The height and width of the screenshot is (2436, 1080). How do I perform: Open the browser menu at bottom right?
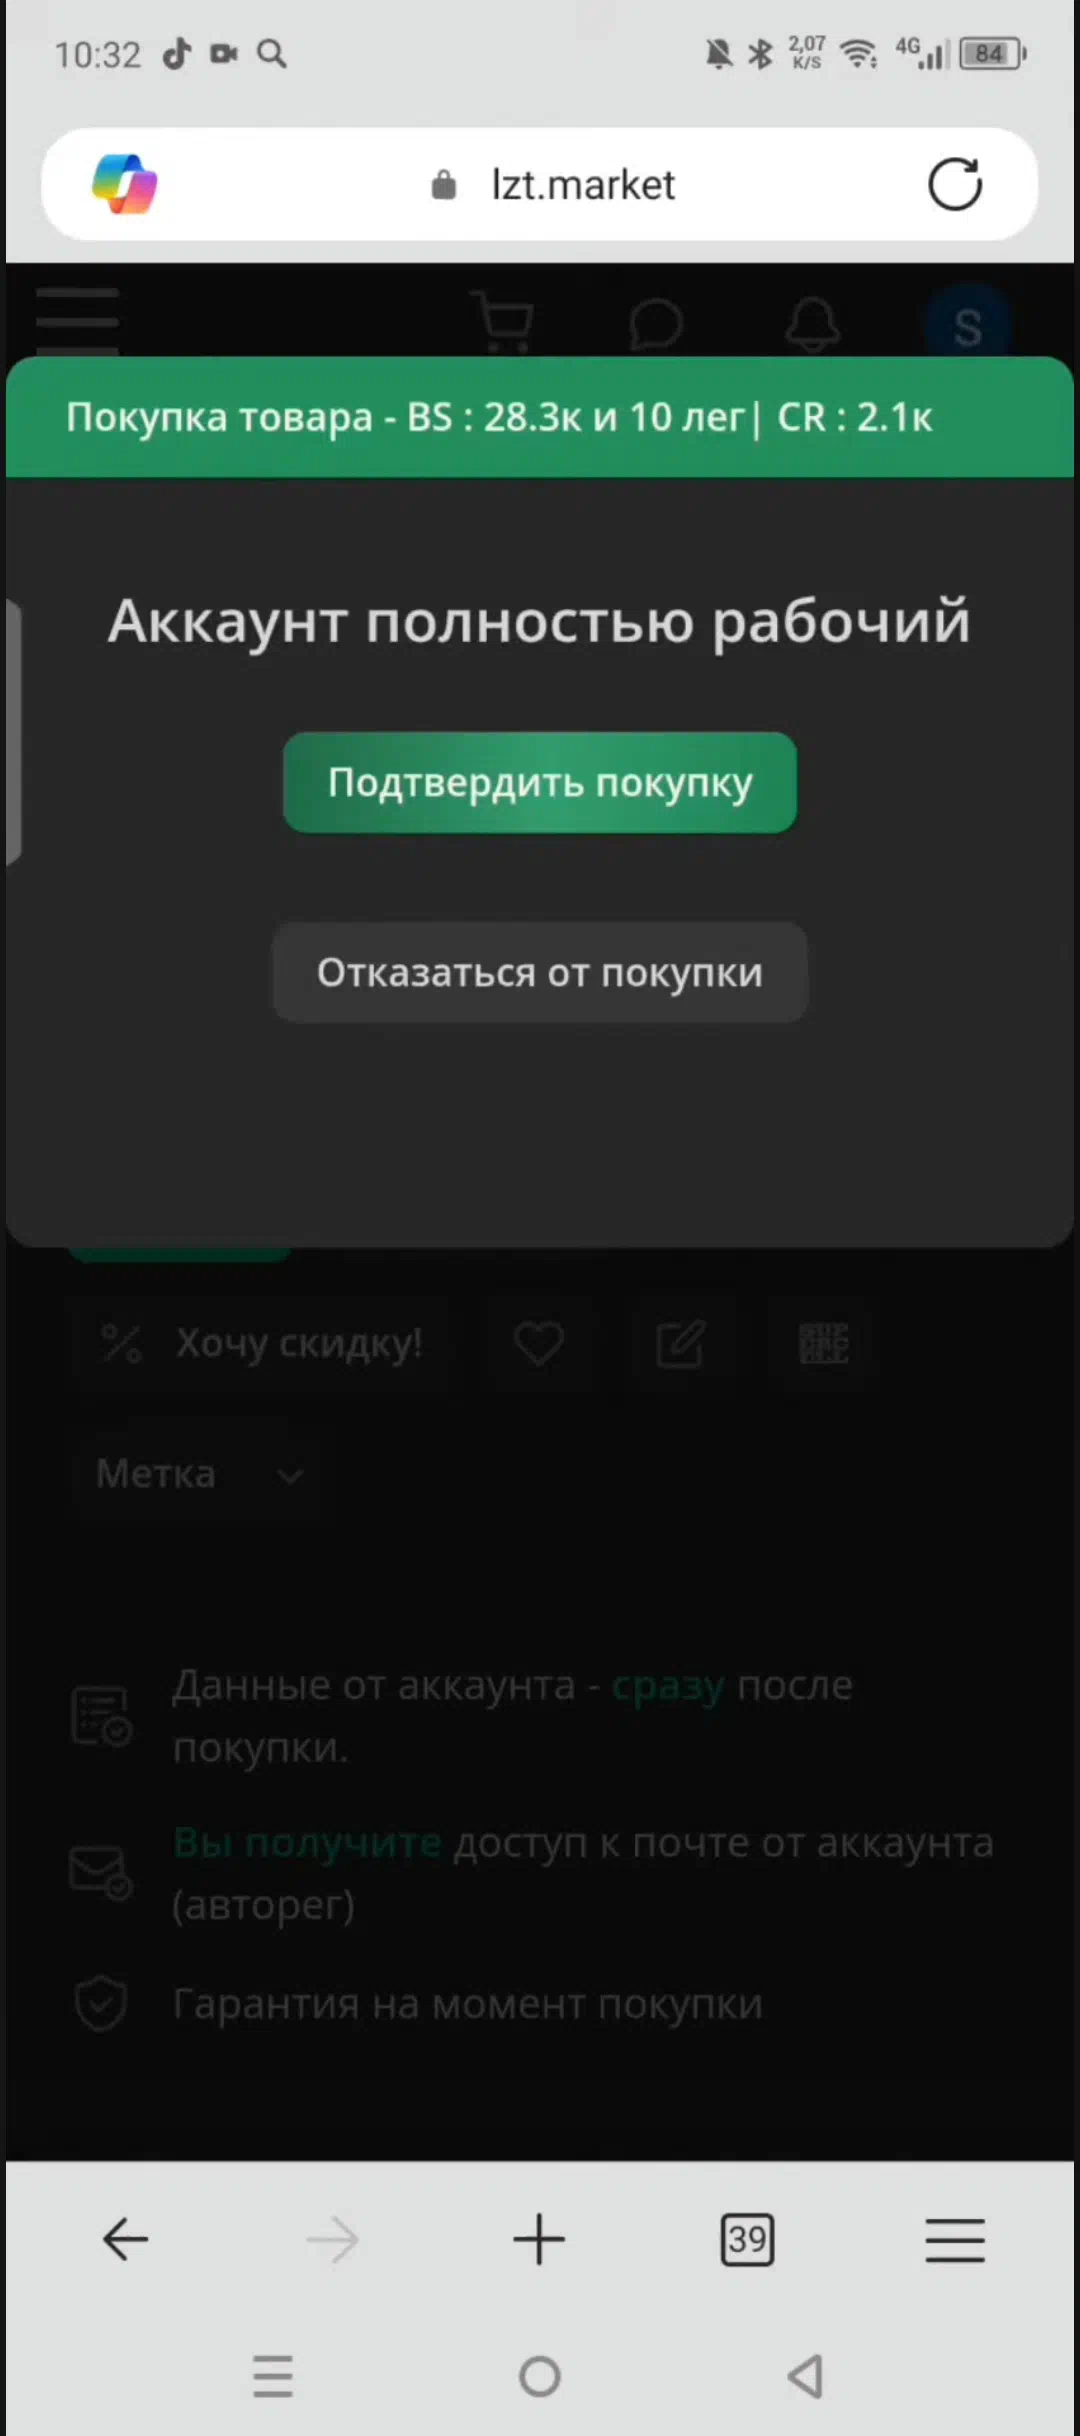point(955,2239)
